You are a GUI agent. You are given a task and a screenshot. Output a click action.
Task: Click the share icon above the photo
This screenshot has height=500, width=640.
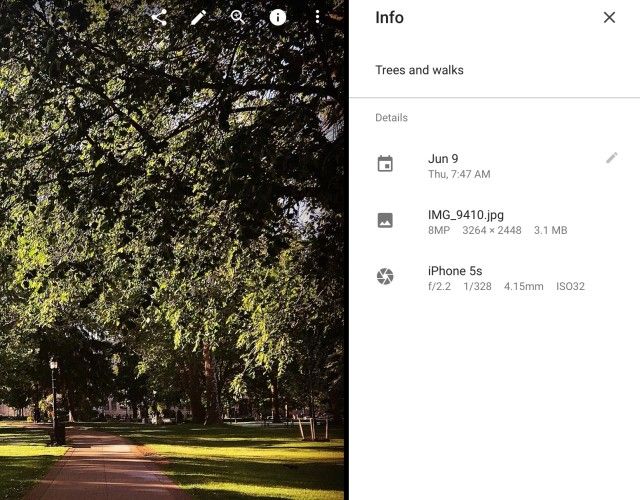[159, 18]
